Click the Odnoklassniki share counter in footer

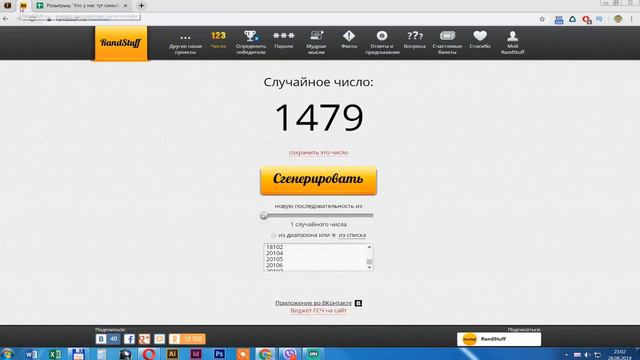187,339
